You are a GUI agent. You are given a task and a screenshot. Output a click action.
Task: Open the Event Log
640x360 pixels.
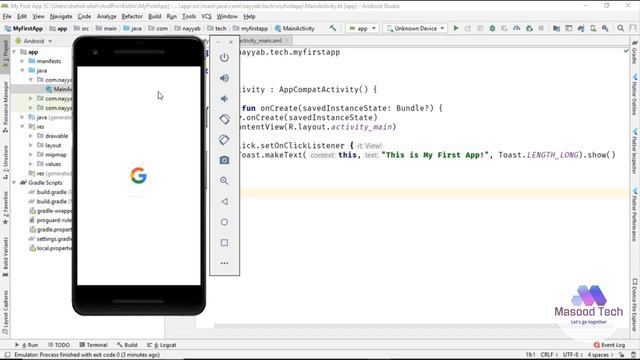(609, 345)
